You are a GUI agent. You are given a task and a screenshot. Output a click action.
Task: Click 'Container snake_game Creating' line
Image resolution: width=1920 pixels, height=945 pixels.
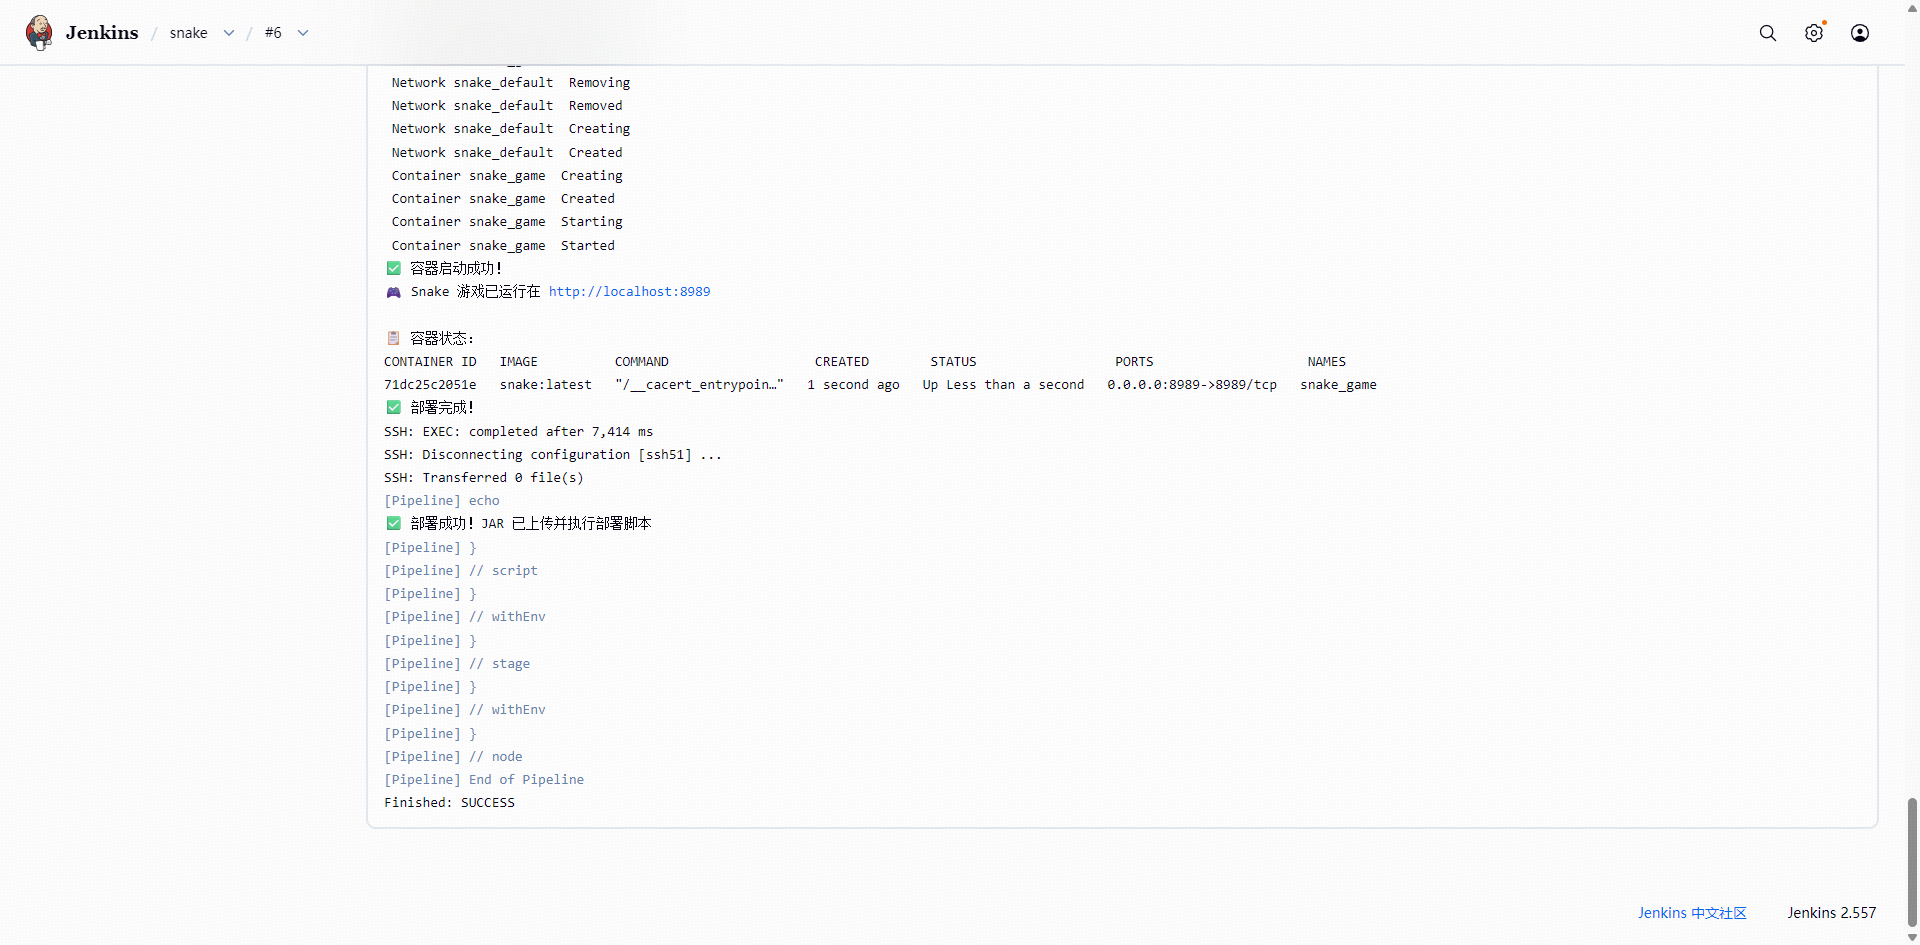pos(507,176)
